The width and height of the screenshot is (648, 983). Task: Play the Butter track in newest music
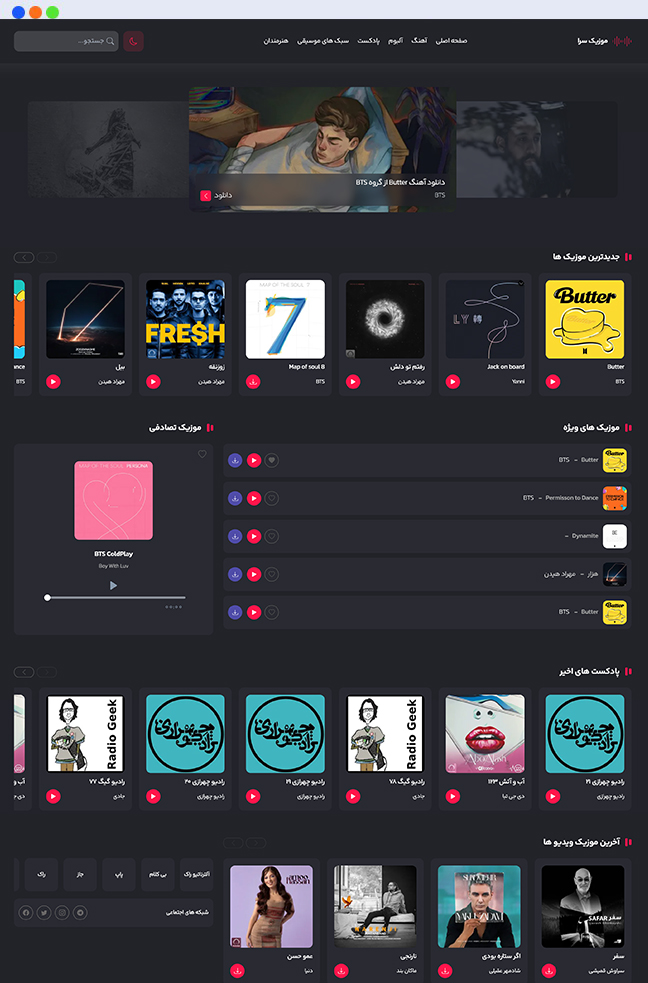pyautogui.click(x=553, y=381)
